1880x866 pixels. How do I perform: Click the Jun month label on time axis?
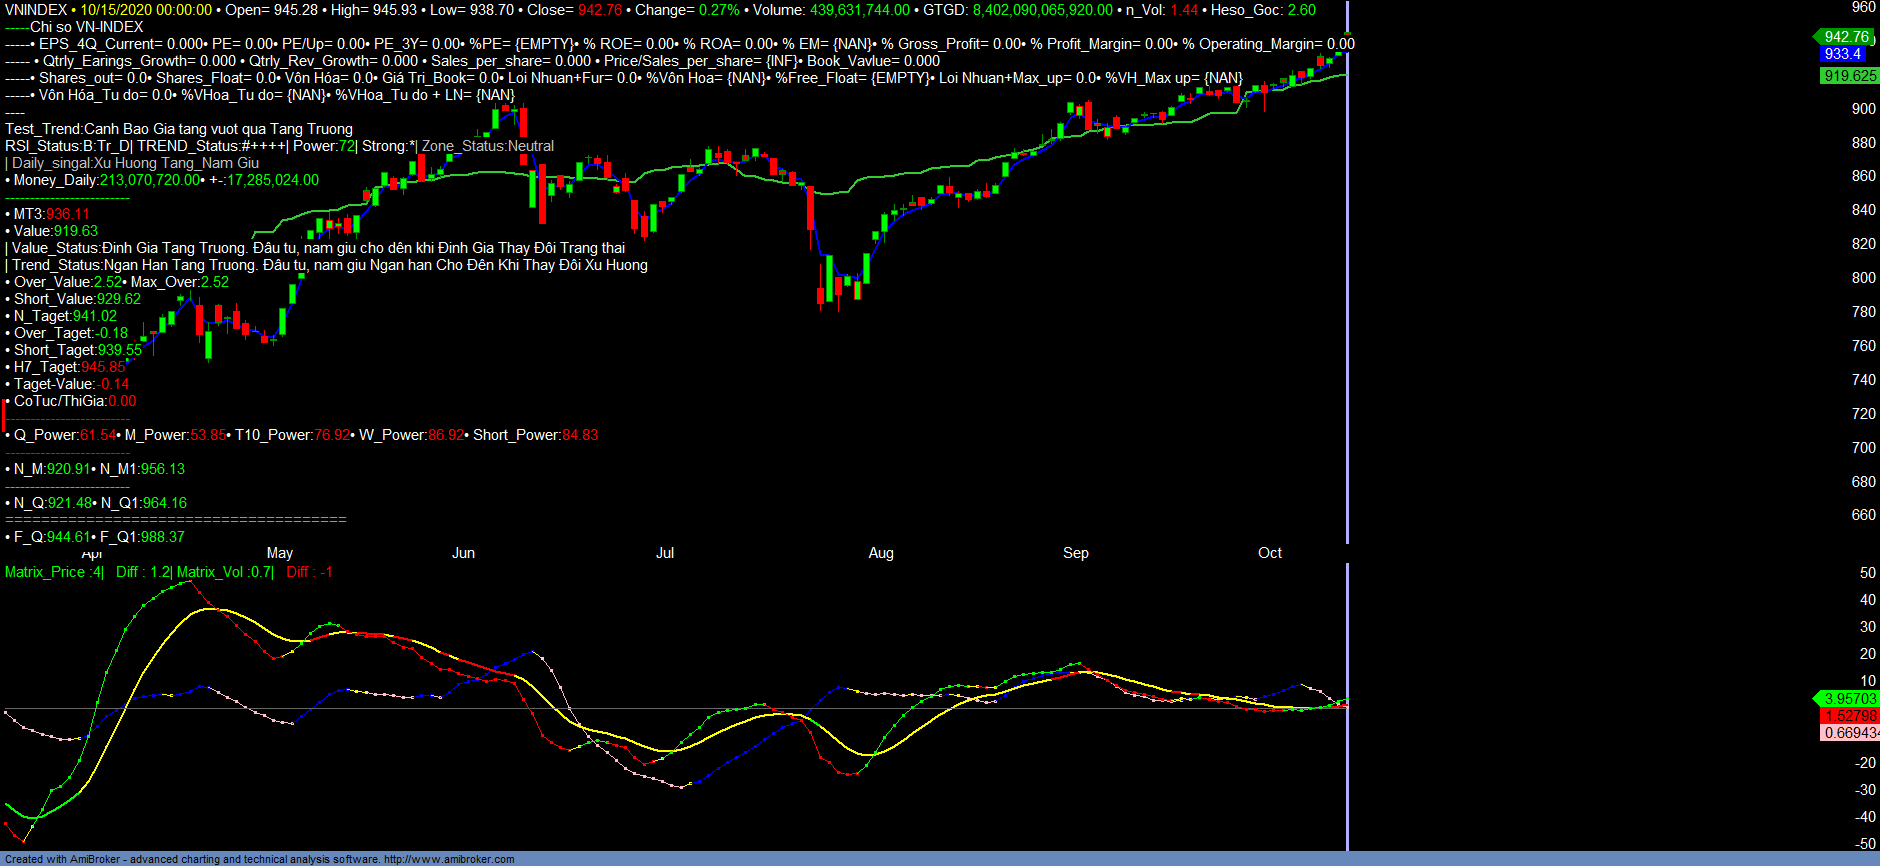coord(463,553)
